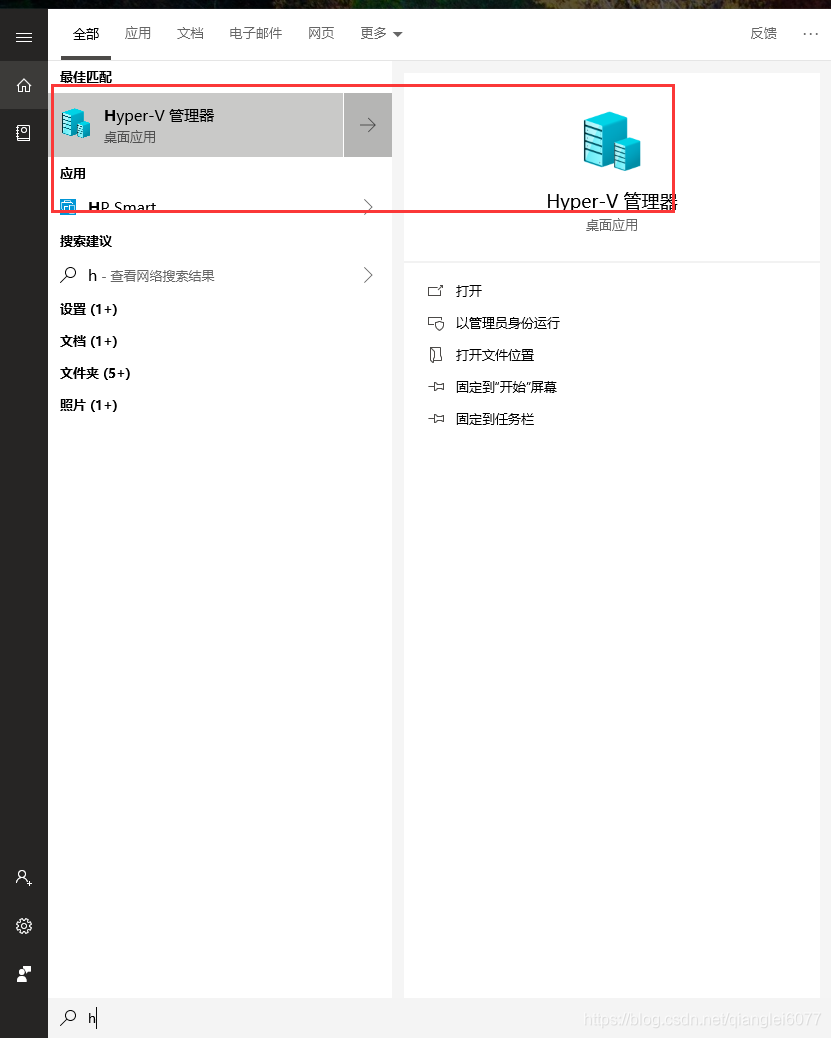Viewport: 831px width, 1038px height.
Task: Click the magnifier icon in the search box
Action: (x=68, y=1017)
